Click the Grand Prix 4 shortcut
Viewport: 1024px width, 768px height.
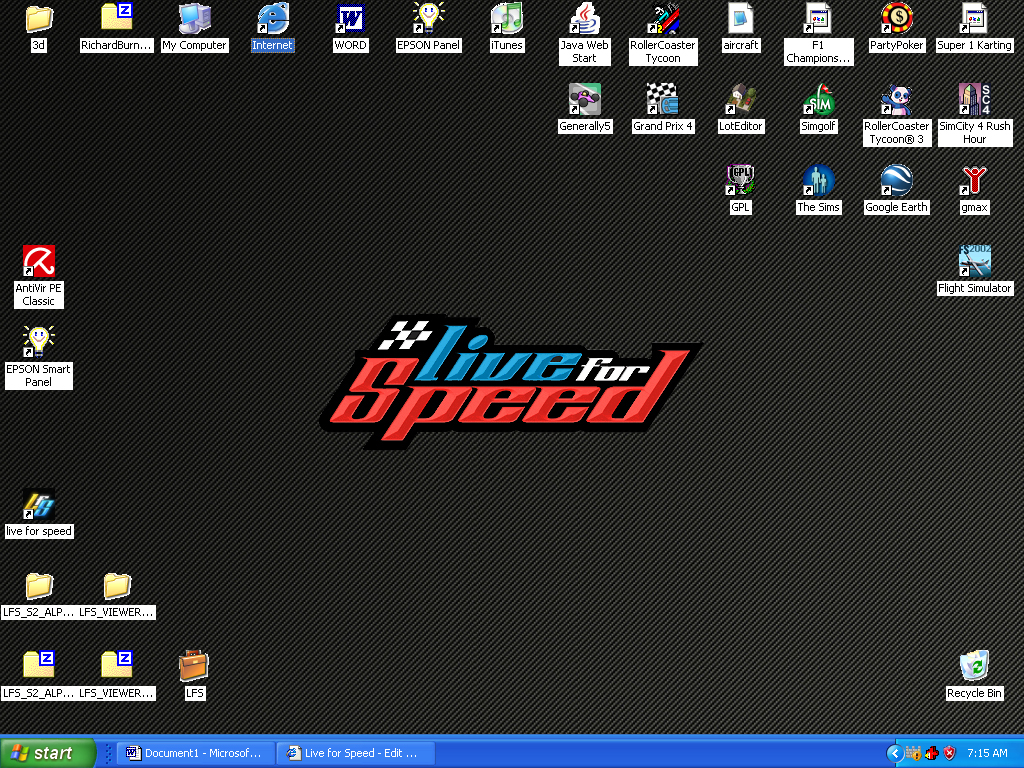pyautogui.click(x=662, y=100)
